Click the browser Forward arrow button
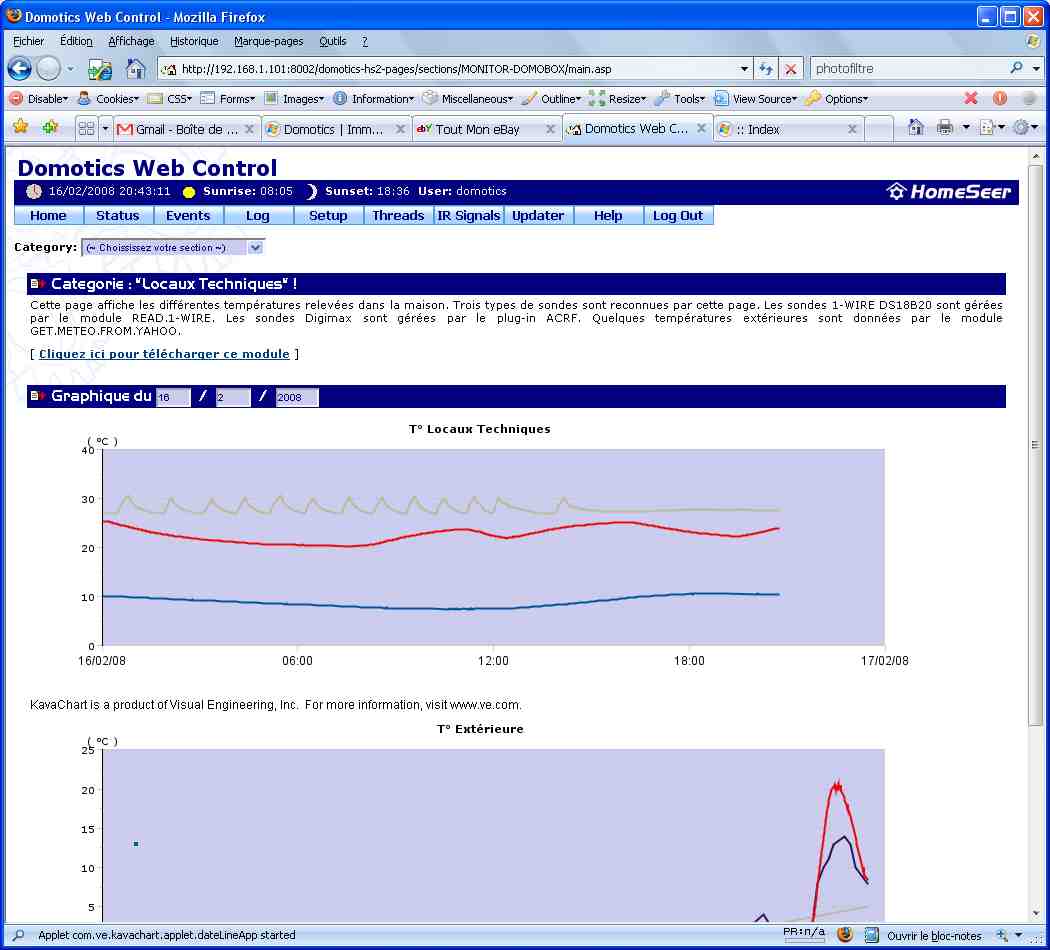Viewport: 1050px width, 950px height. point(48,68)
